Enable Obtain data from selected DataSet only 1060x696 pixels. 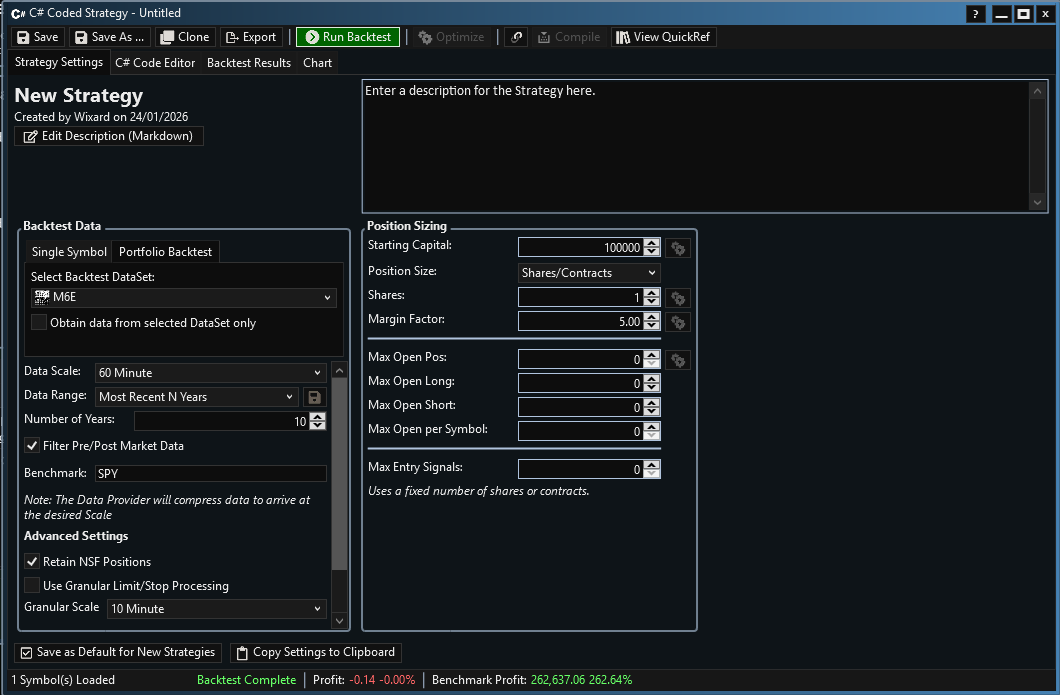point(39,323)
